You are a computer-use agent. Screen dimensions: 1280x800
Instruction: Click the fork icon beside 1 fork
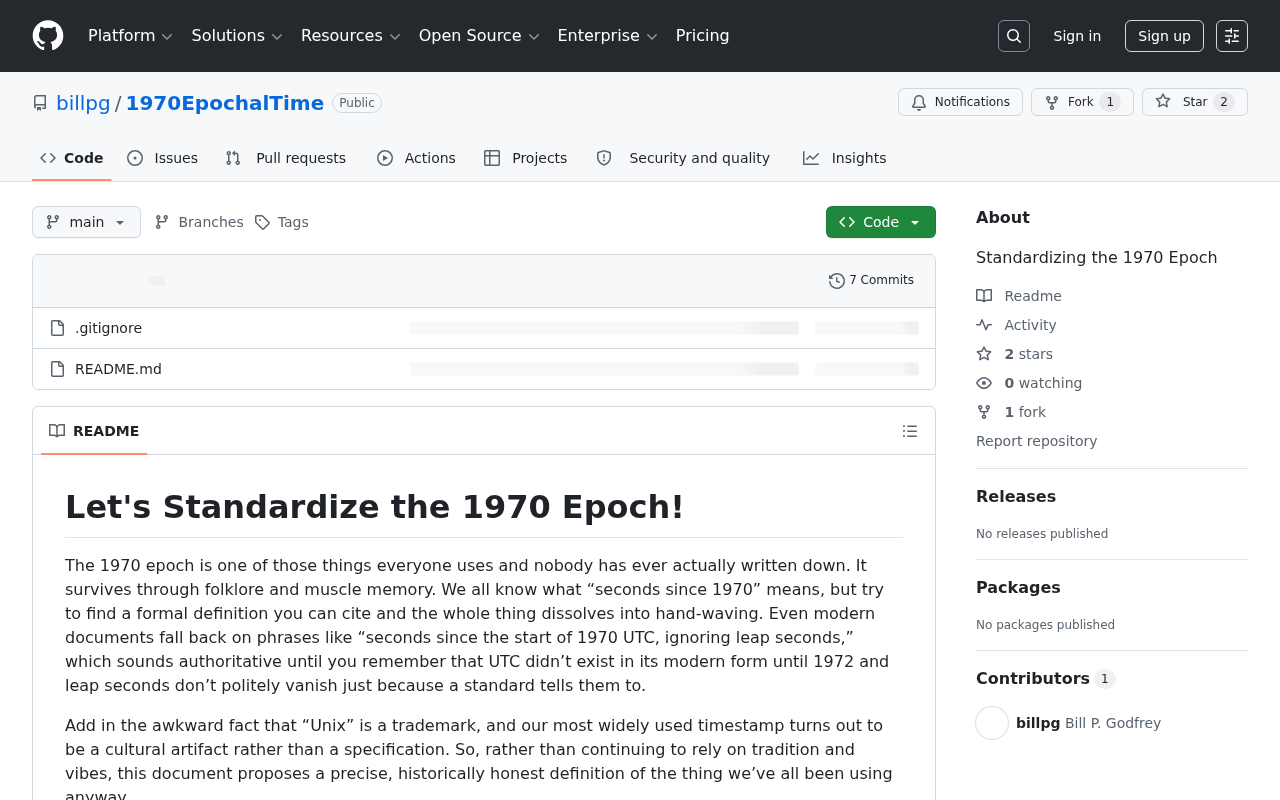pyautogui.click(x=984, y=412)
